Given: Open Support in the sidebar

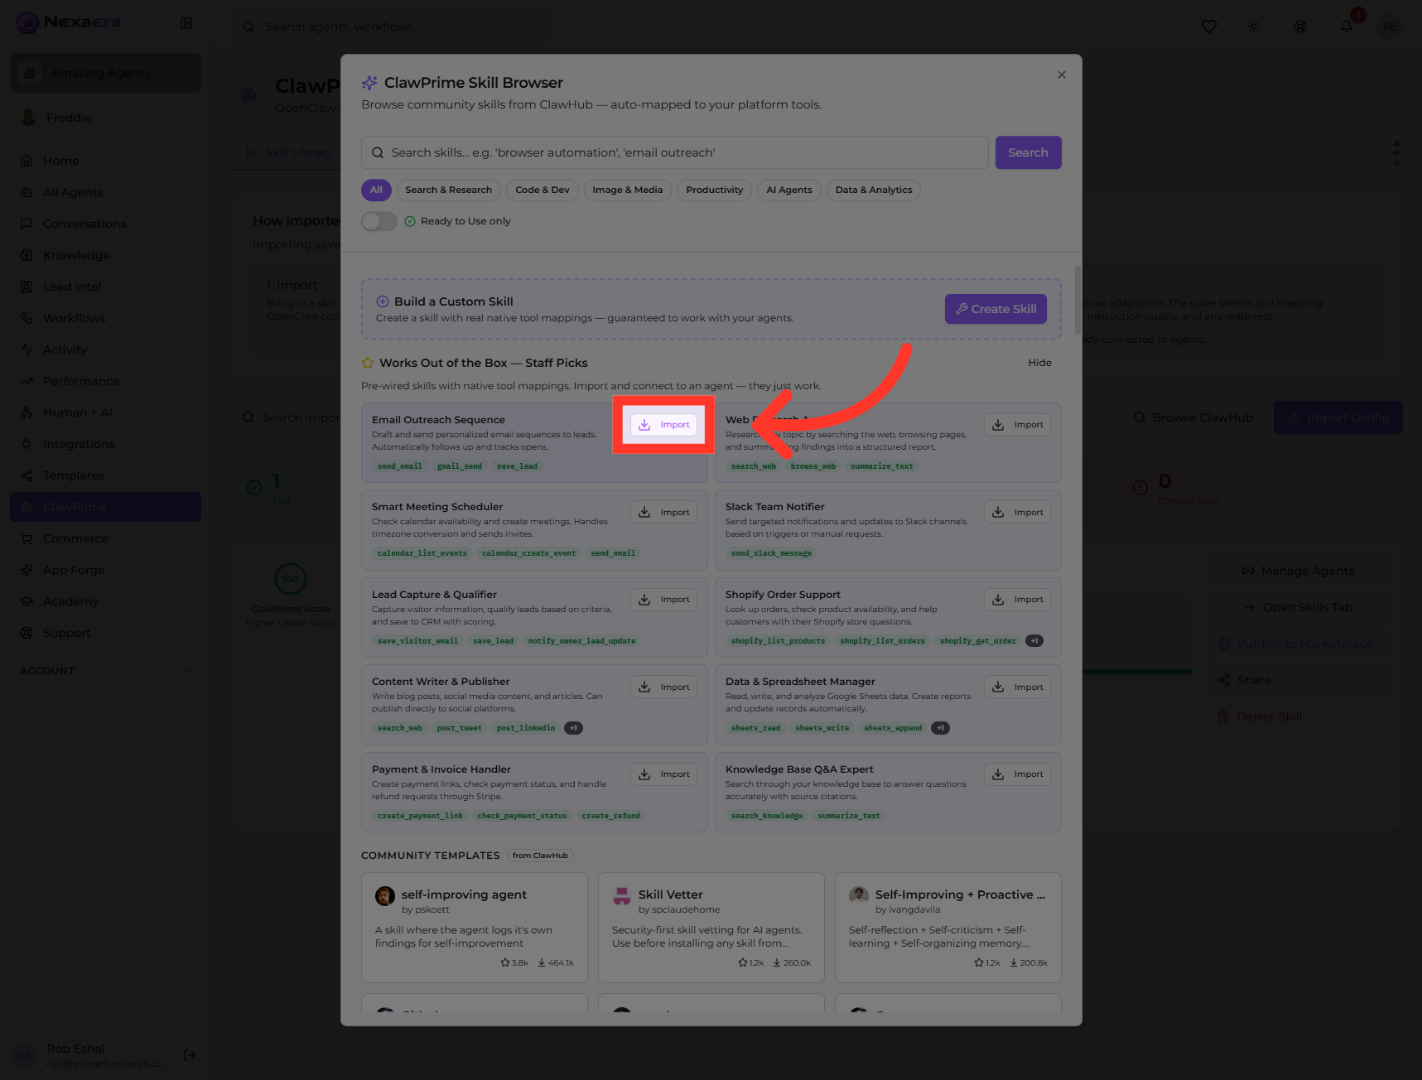Looking at the screenshot, I should pos(105,633).
